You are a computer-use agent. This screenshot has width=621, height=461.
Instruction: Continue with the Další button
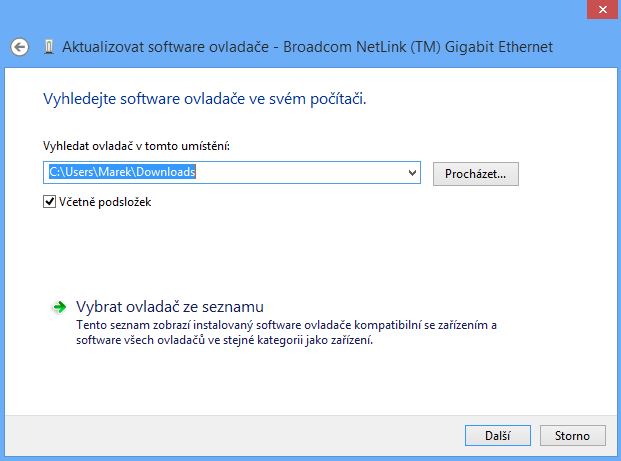pos(497,436)
